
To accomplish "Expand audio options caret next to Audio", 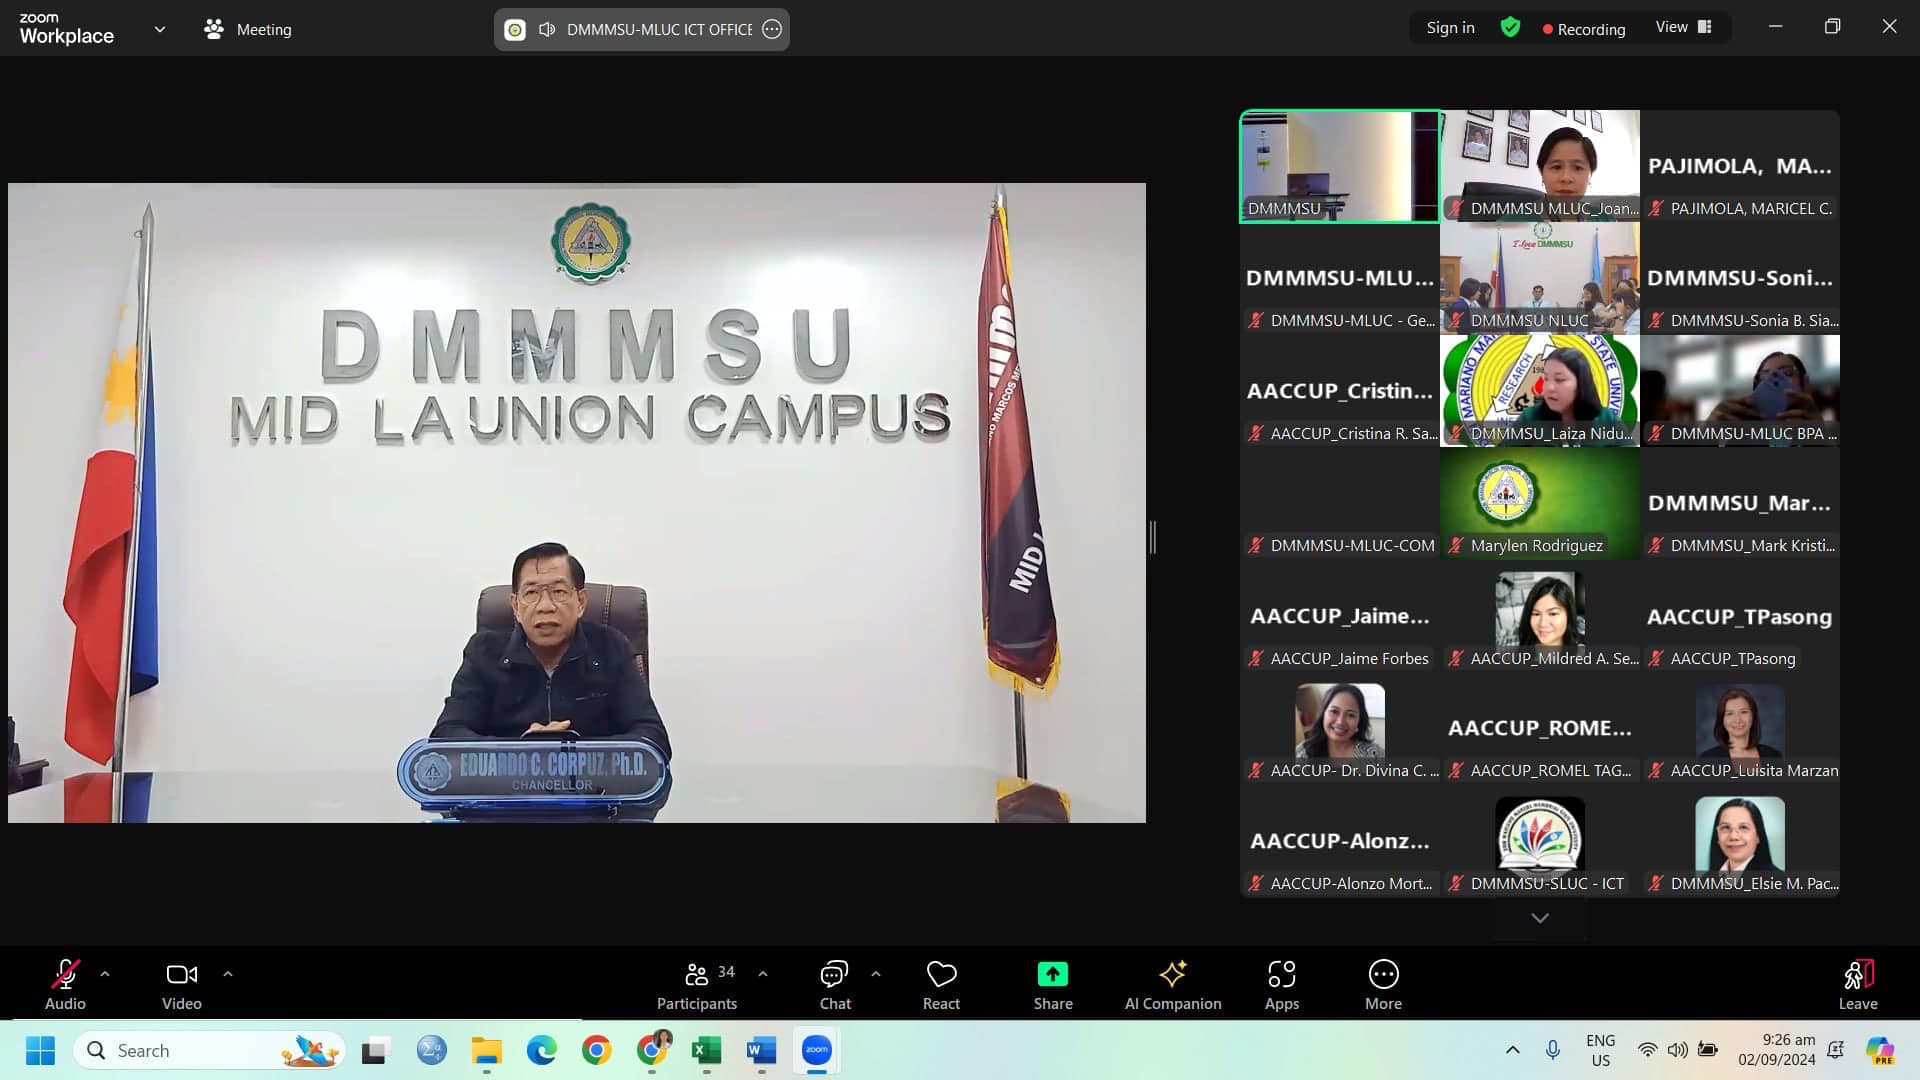I will click(105, 973).
